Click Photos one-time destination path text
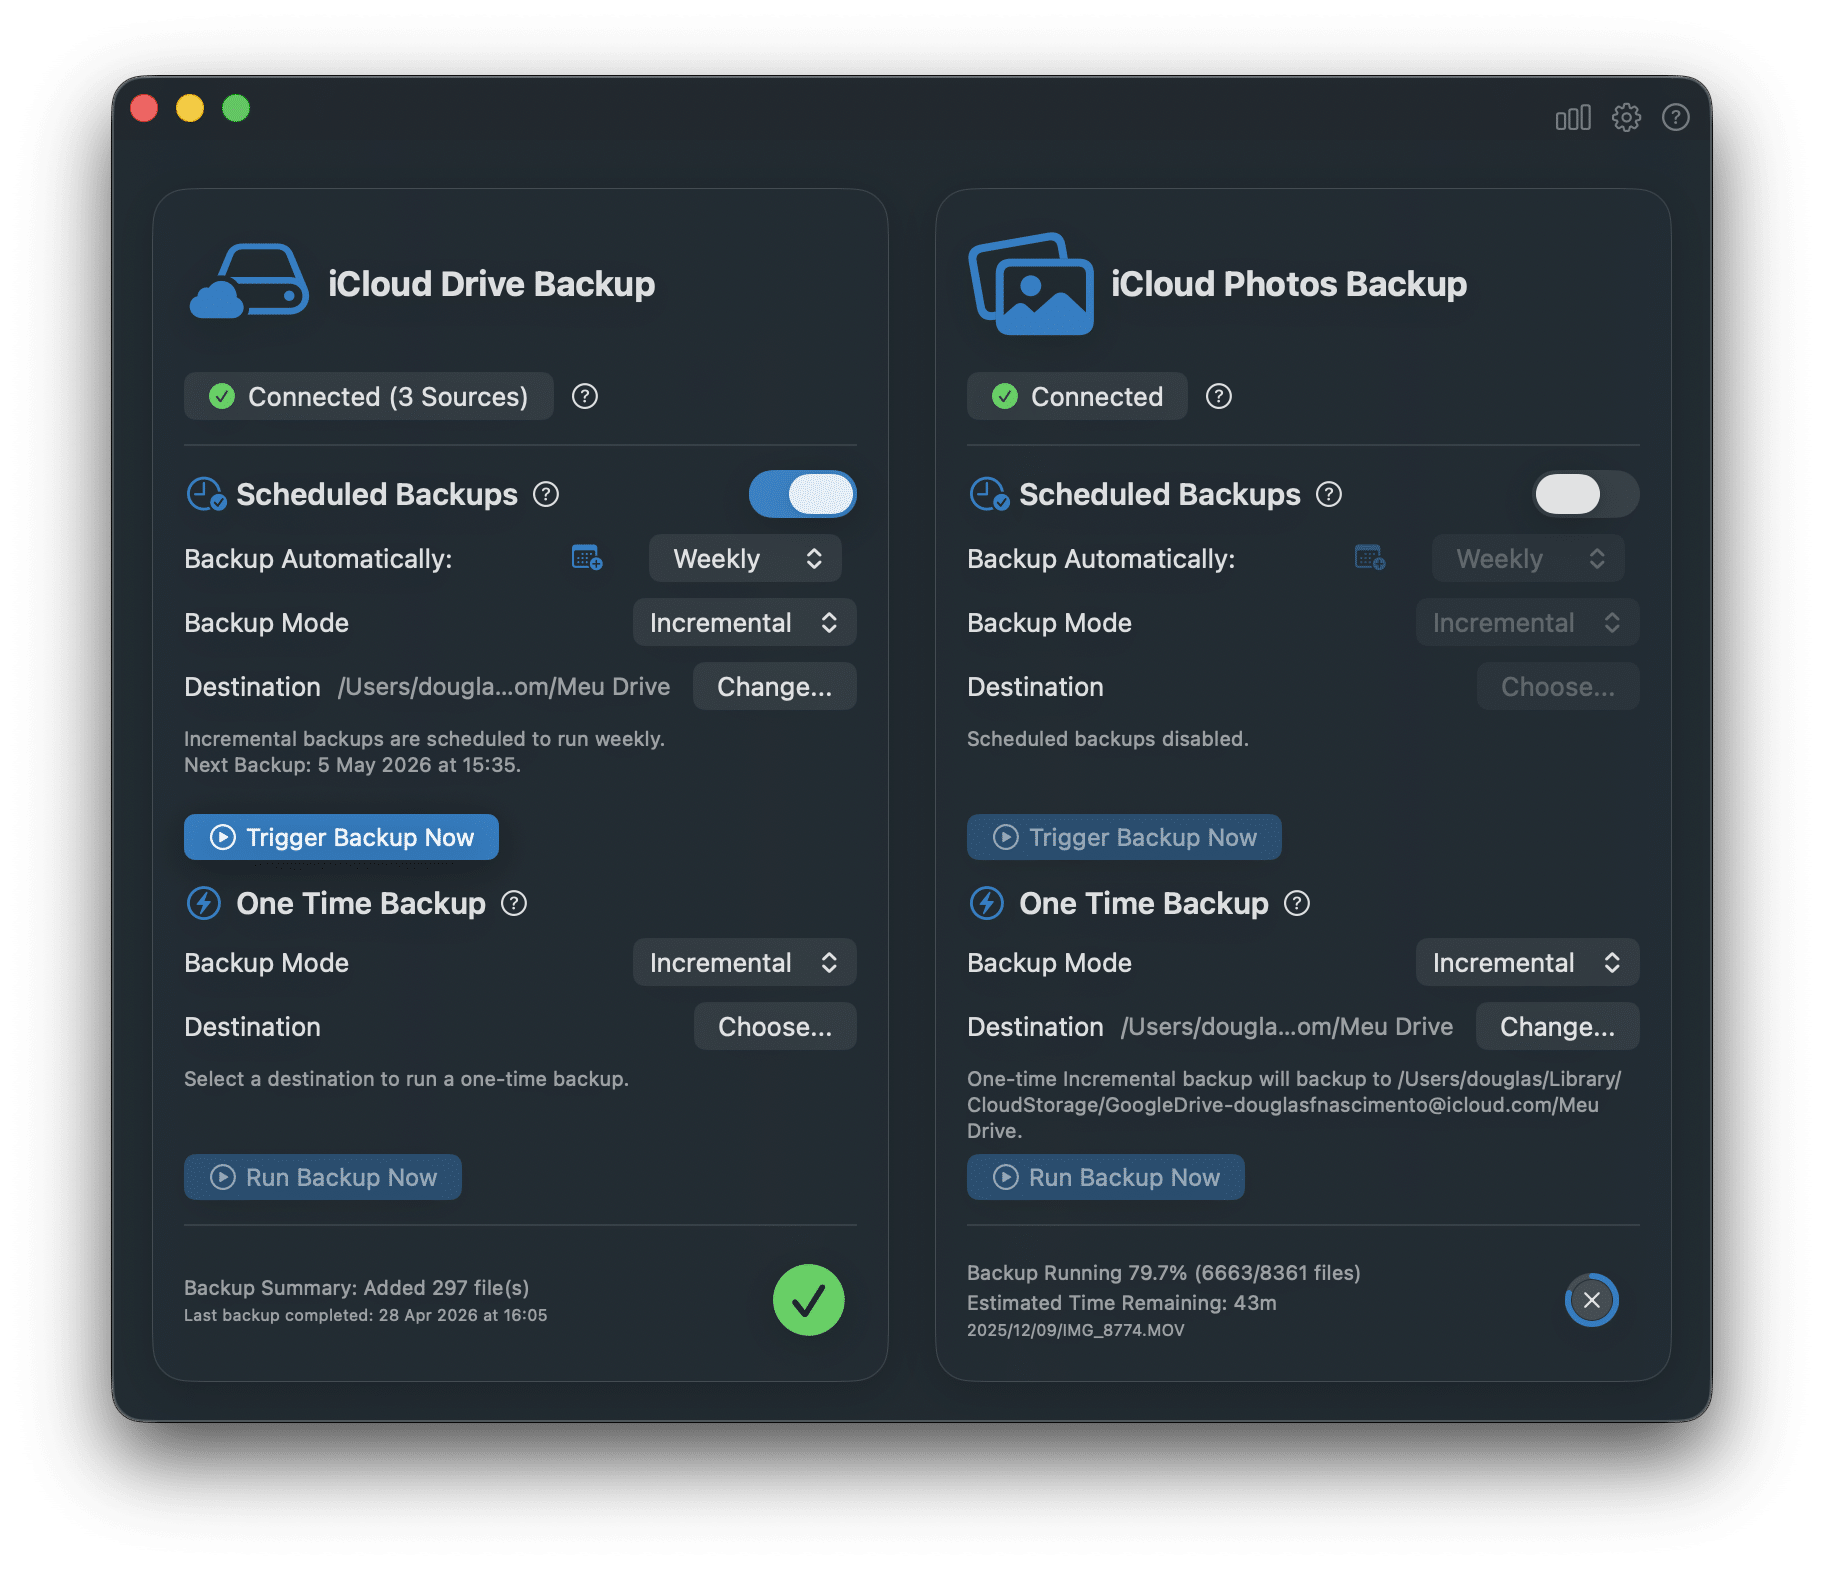The width and height of the screenshot is (1824, 1570). coord(1287,1027)
